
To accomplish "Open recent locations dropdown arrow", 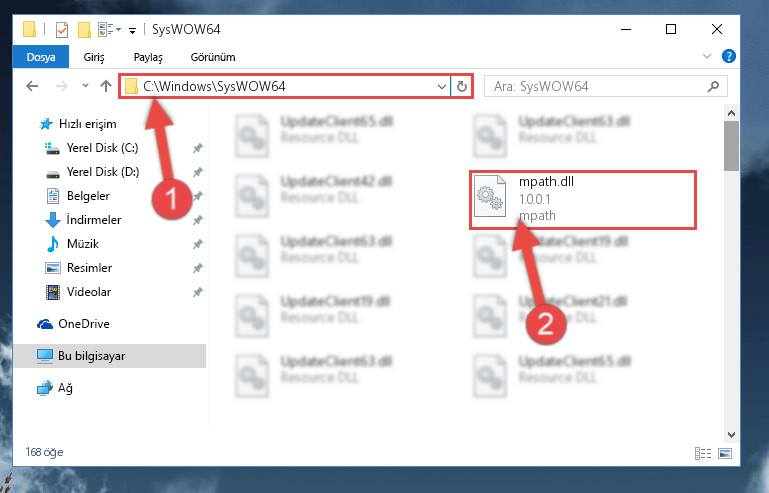I will [x=85, y=86].
